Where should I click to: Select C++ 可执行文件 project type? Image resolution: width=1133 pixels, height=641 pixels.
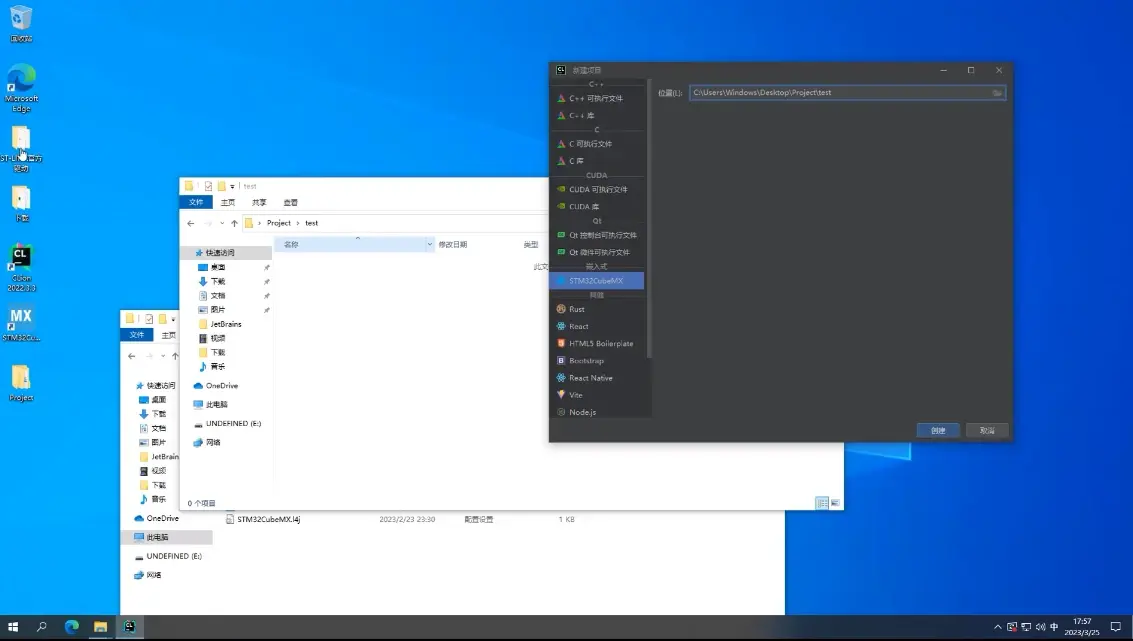tap(597, 98)
